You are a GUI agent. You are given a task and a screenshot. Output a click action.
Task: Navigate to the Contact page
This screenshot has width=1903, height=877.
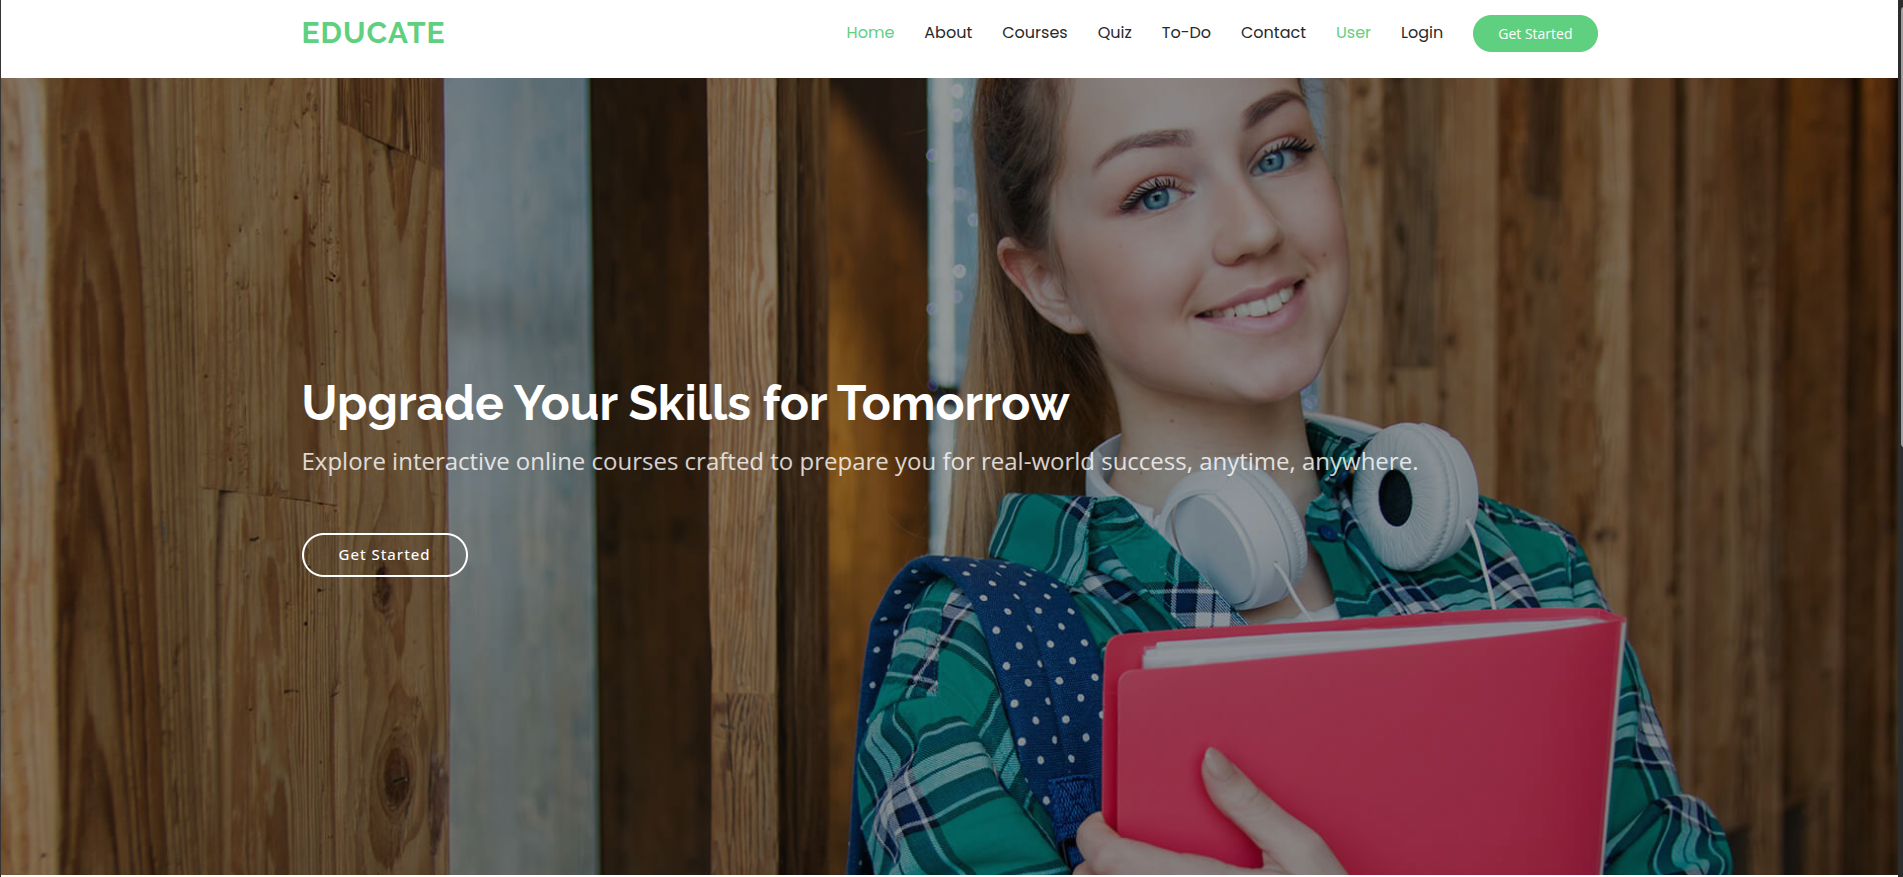pyautogui.click(x=1273, y=33)
